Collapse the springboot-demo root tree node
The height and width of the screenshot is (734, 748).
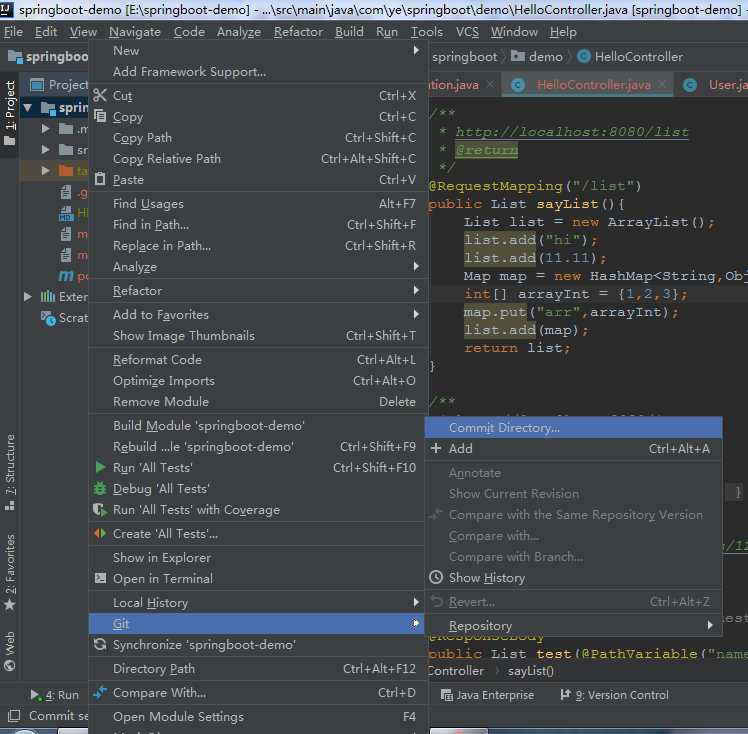click(28, 108)
